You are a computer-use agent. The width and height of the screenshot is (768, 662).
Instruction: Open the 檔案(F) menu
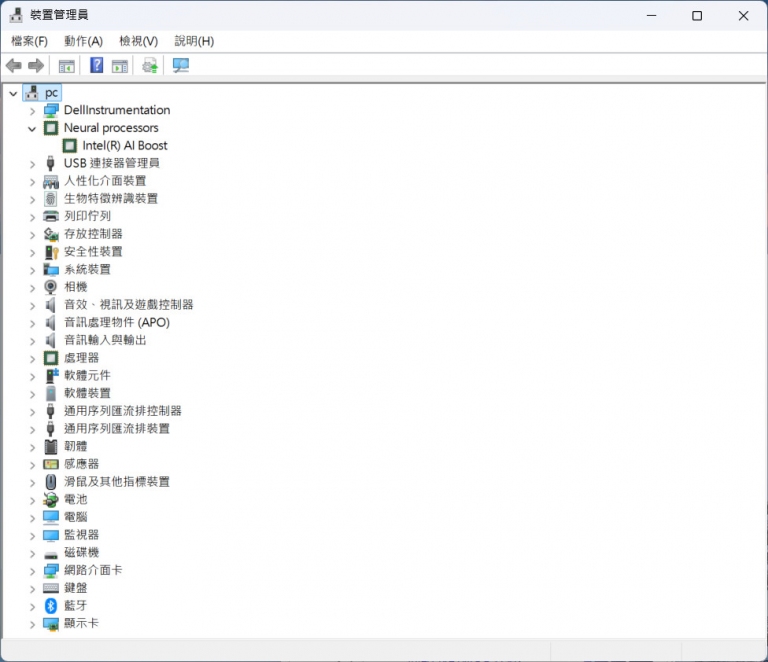[29, 41]
